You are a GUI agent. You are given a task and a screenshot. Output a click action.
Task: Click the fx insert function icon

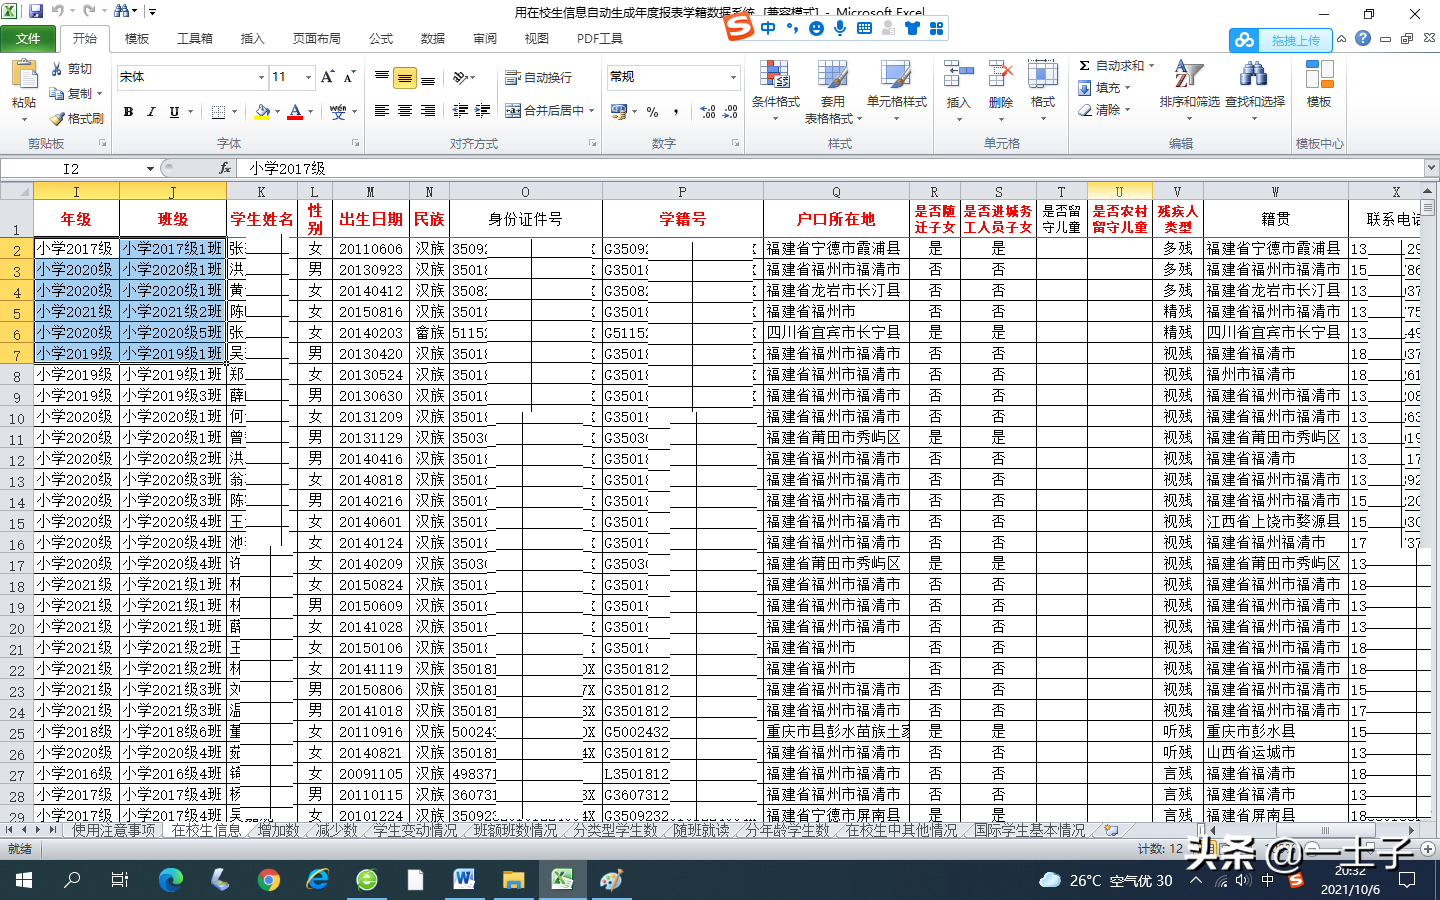(224, 168)
